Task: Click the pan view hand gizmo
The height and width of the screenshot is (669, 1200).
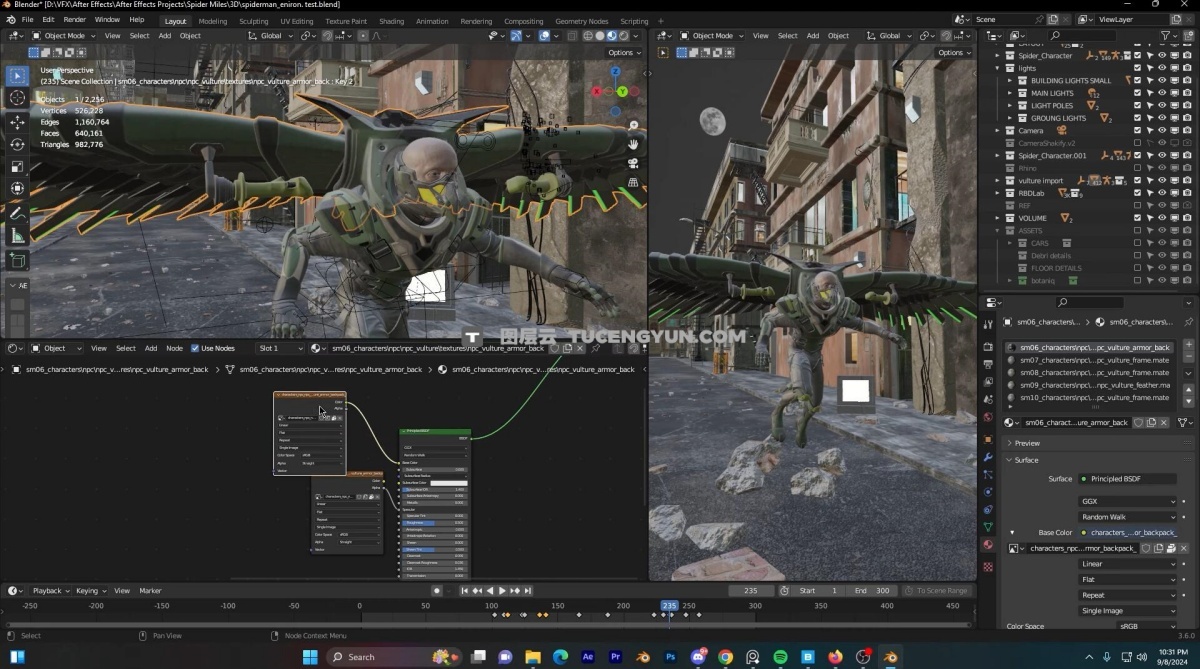Action: pos(633,144)
